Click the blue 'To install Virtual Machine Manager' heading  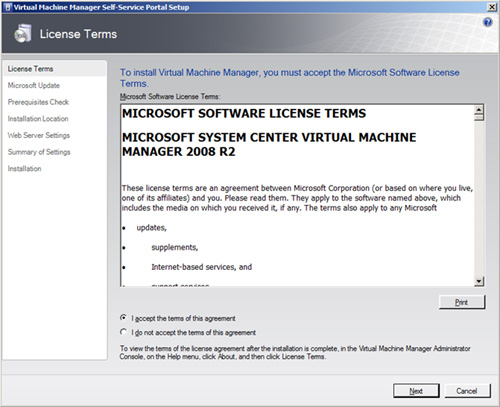(x=290, y=78)
